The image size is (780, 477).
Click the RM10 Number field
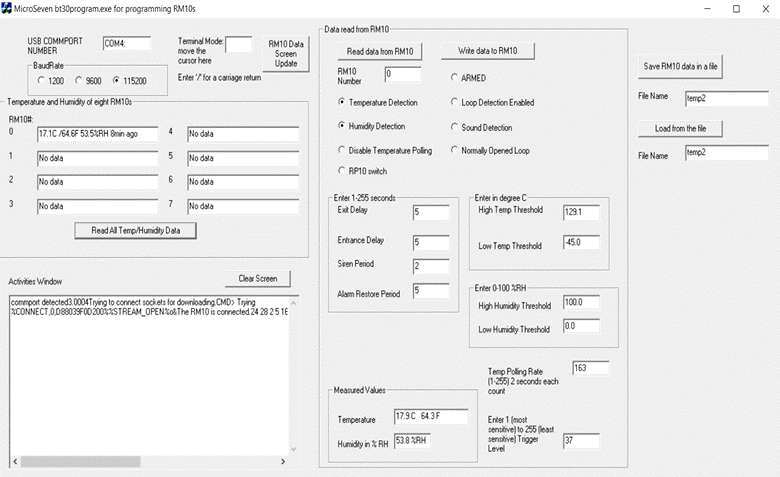[x=403, y=74]
